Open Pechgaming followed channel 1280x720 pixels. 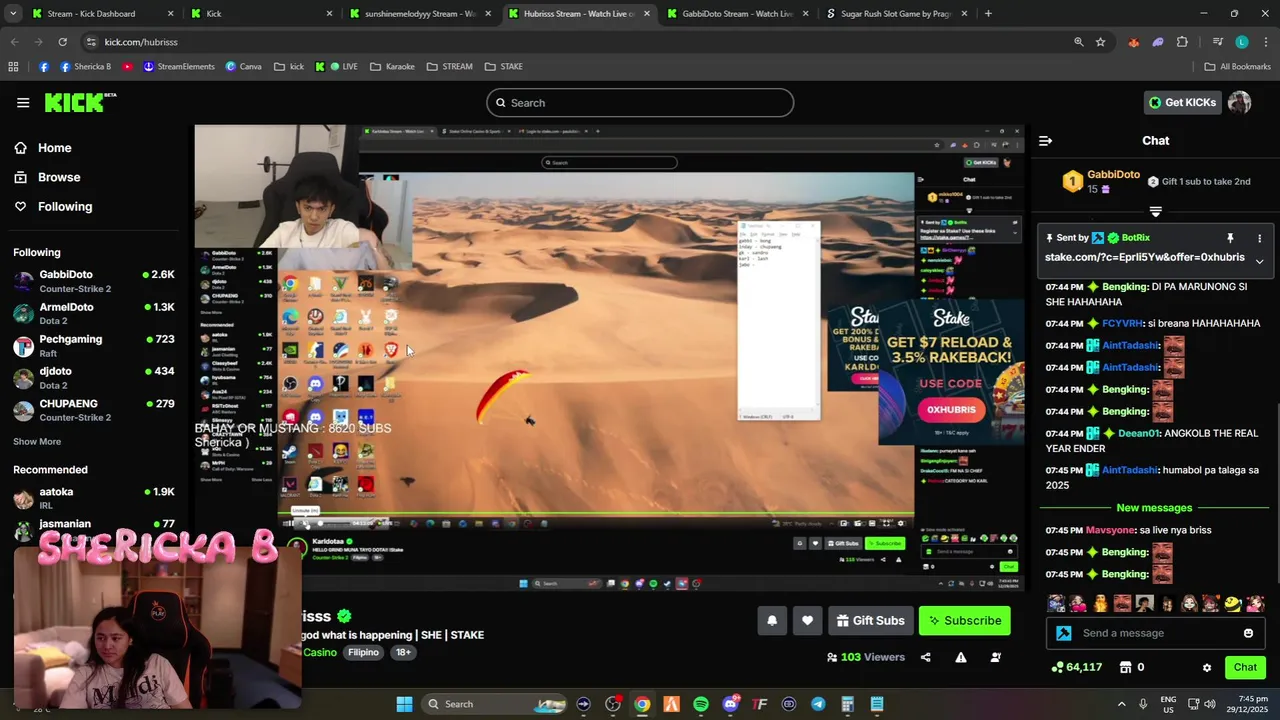[x=94, y=346]
